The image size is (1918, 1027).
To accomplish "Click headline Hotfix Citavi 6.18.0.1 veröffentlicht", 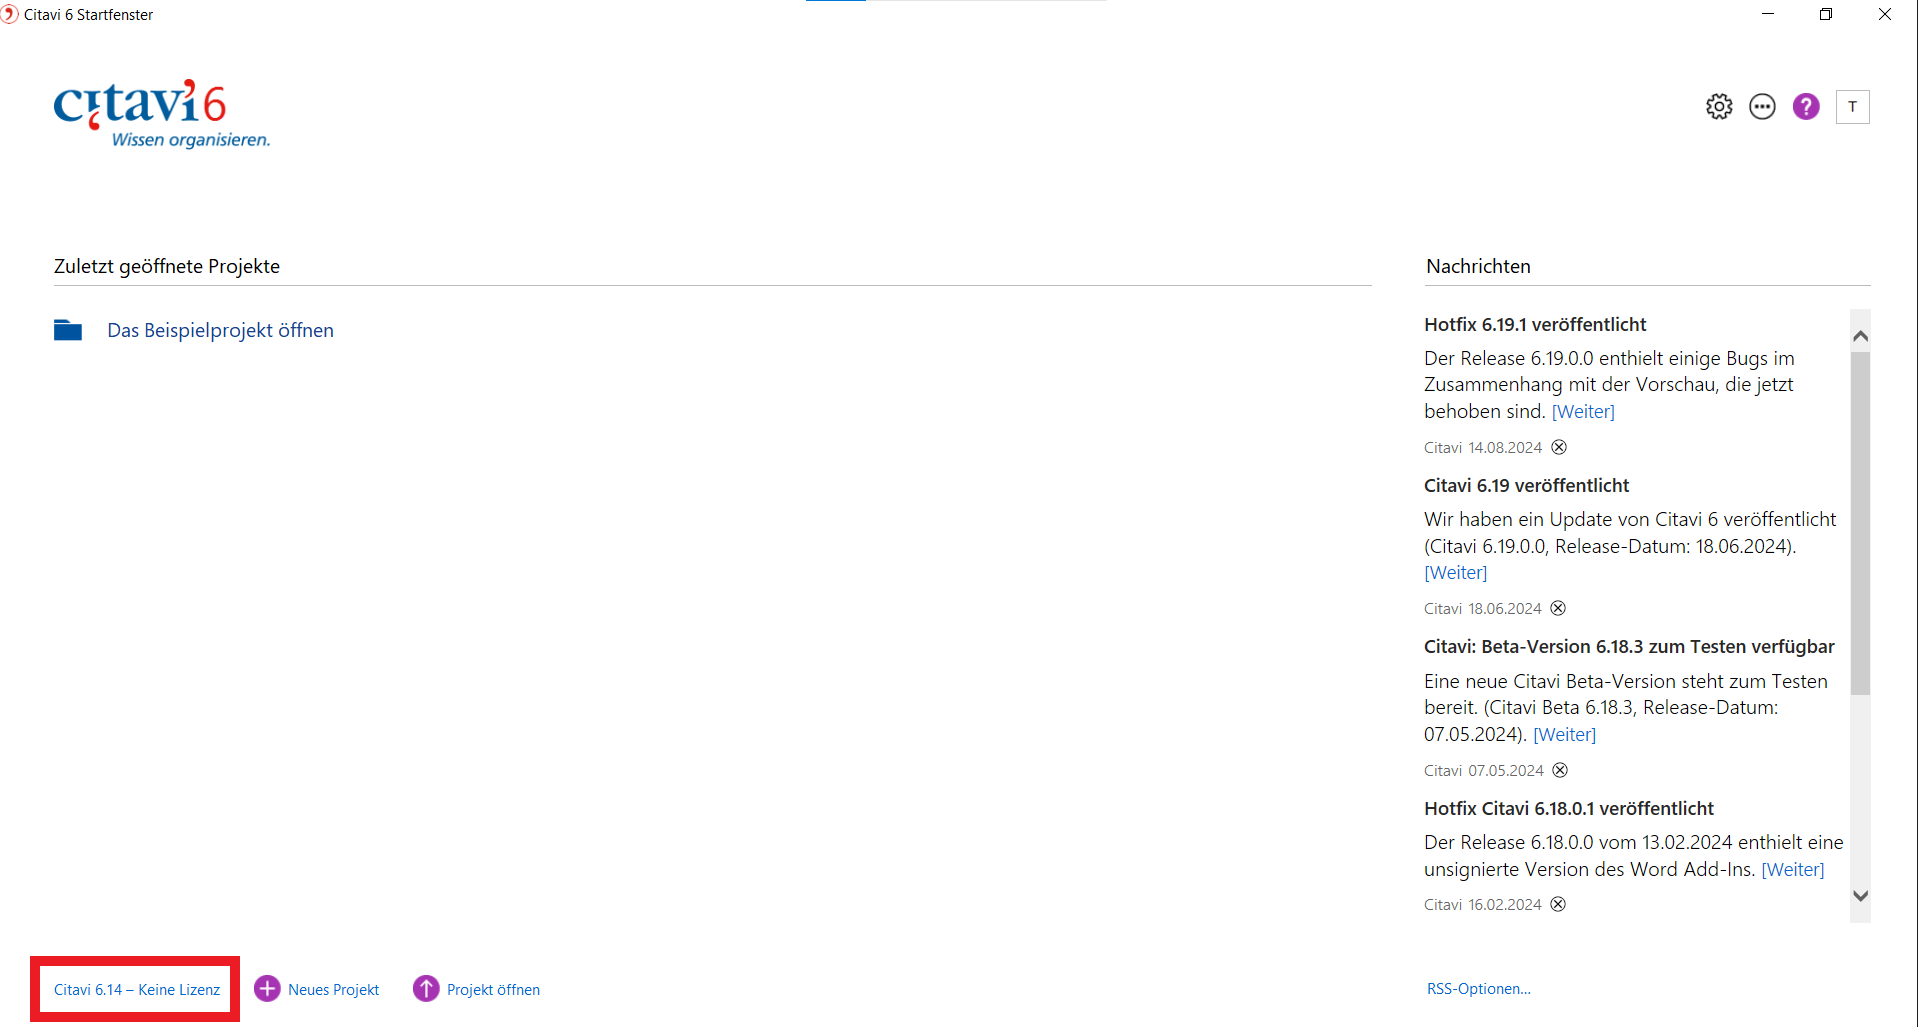I will click(x=1569, y=809).
